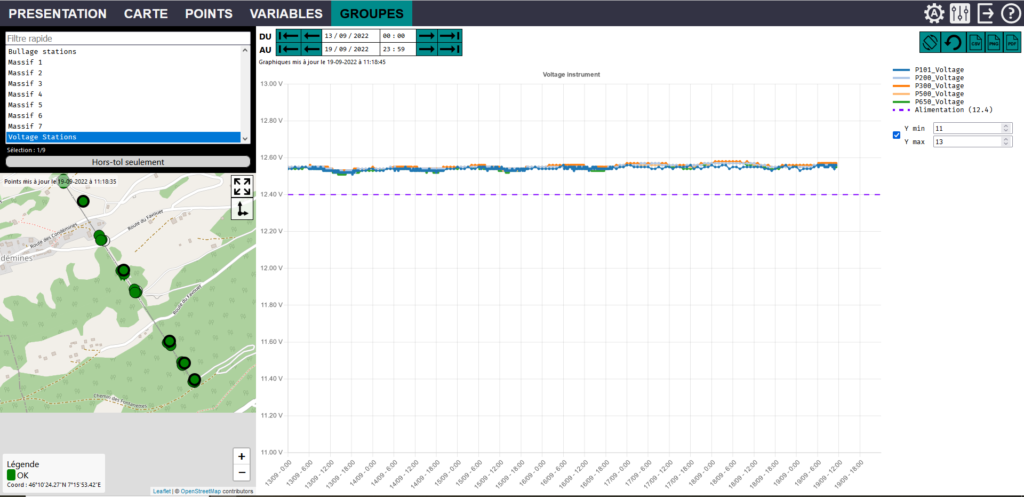Open the help question mark icon
Image resolution: width=1024 pixels, height=497 pixels.
1010,13
